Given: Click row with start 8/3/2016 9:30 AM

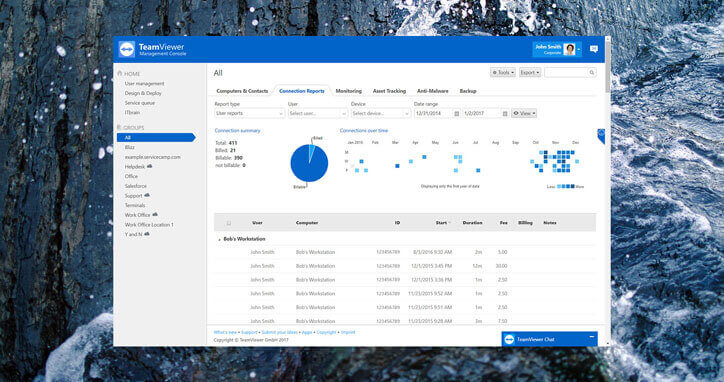Looking at the screenshot, I should 405,252.
